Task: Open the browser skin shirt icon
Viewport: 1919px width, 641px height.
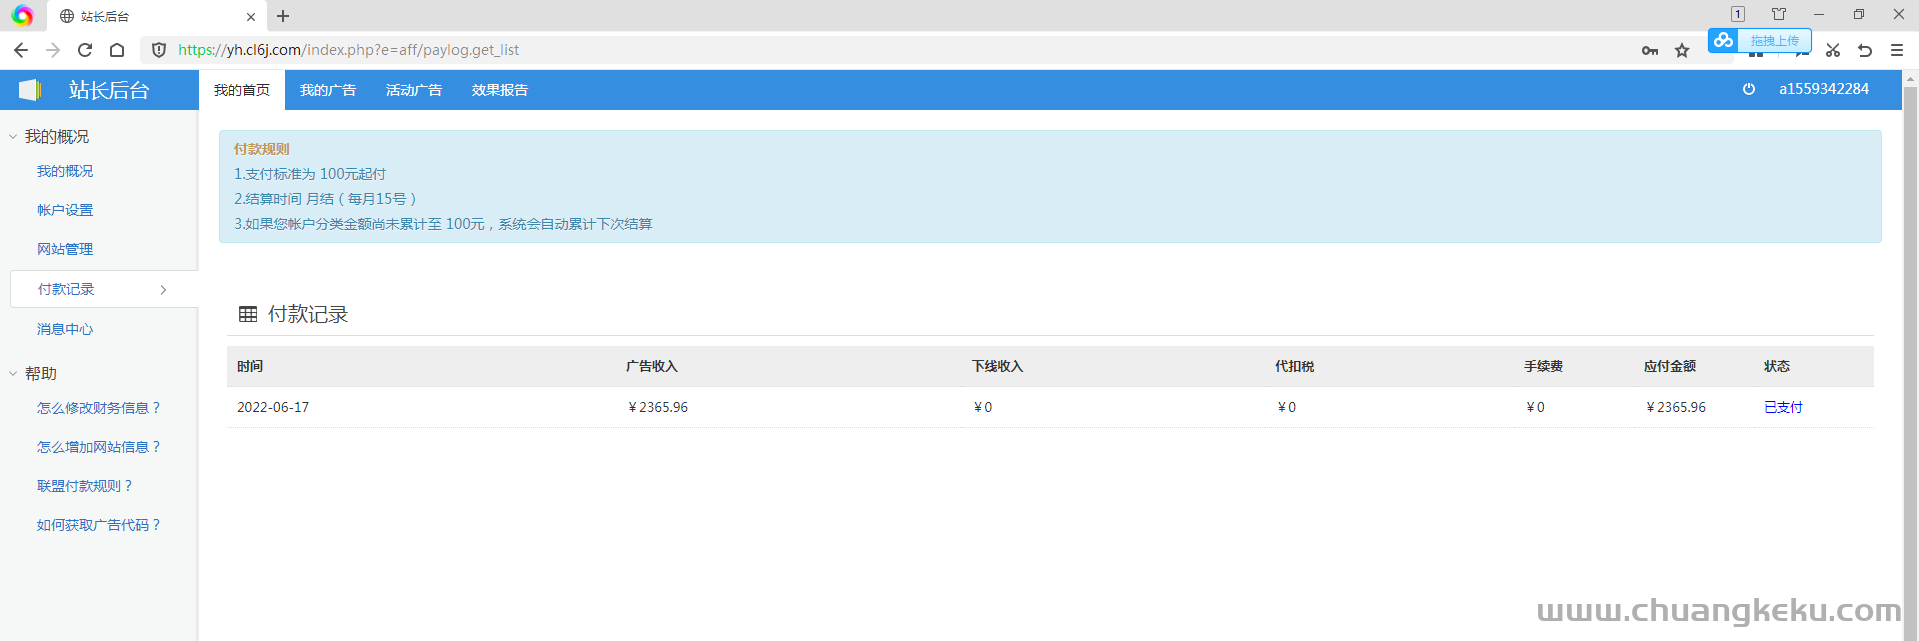Action: 1779,14
